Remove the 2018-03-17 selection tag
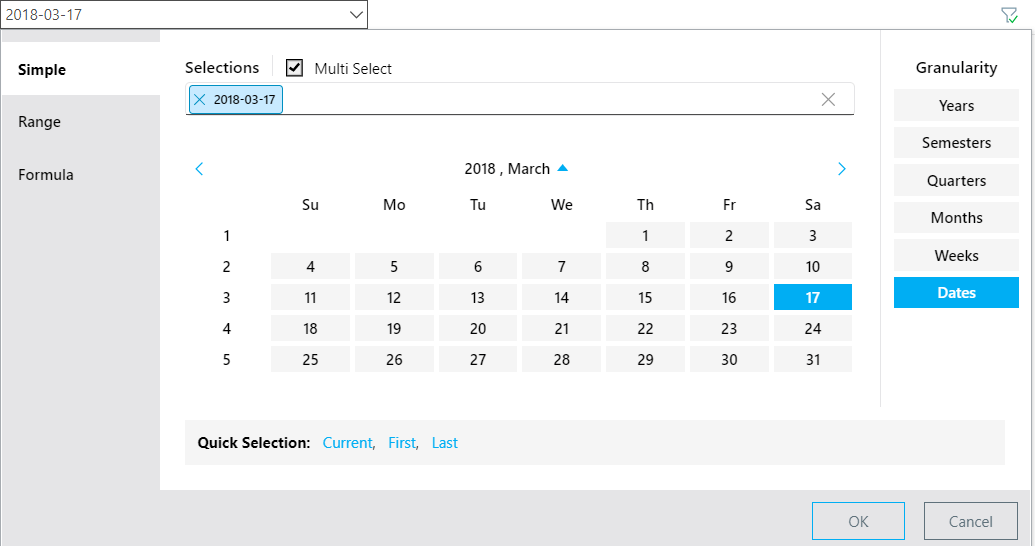This screenshot has height=546, width=1035. 199,100
